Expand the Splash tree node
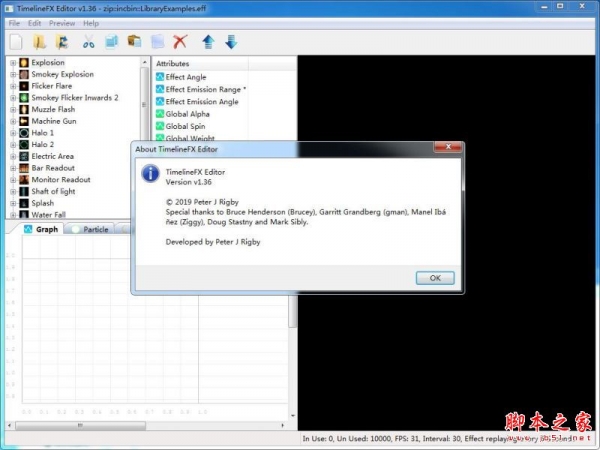The width and height of the screenshot is (600, 450). [13, 203]
